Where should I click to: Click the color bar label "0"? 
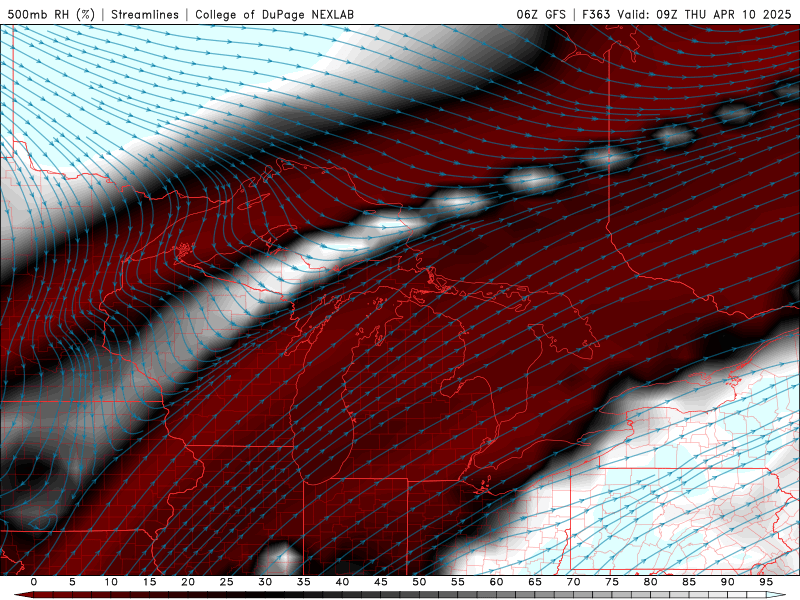pos(34,582)
